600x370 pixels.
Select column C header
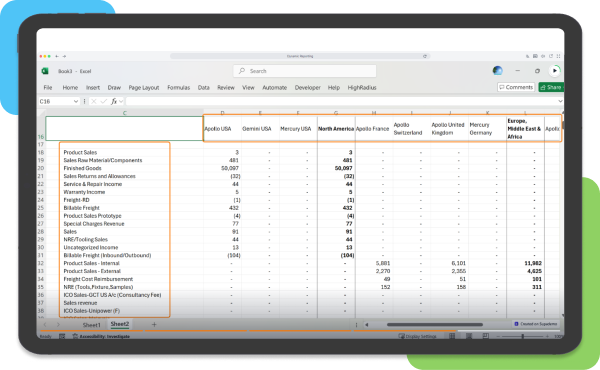[124, 113]
